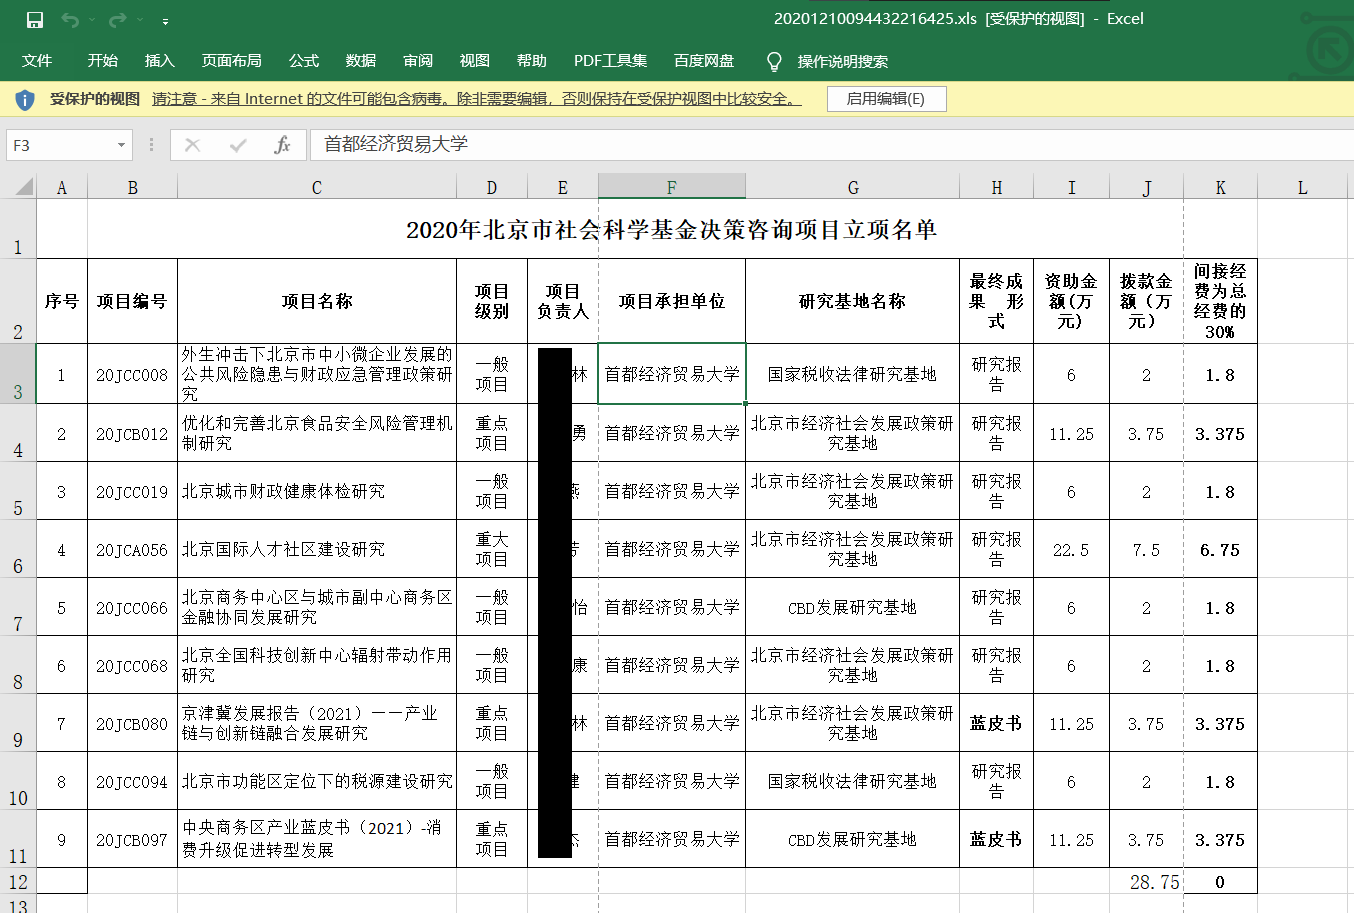Click the Cancel X icon in formula bar
Screen dimensions: 1354x913
(x=193, y=145)
